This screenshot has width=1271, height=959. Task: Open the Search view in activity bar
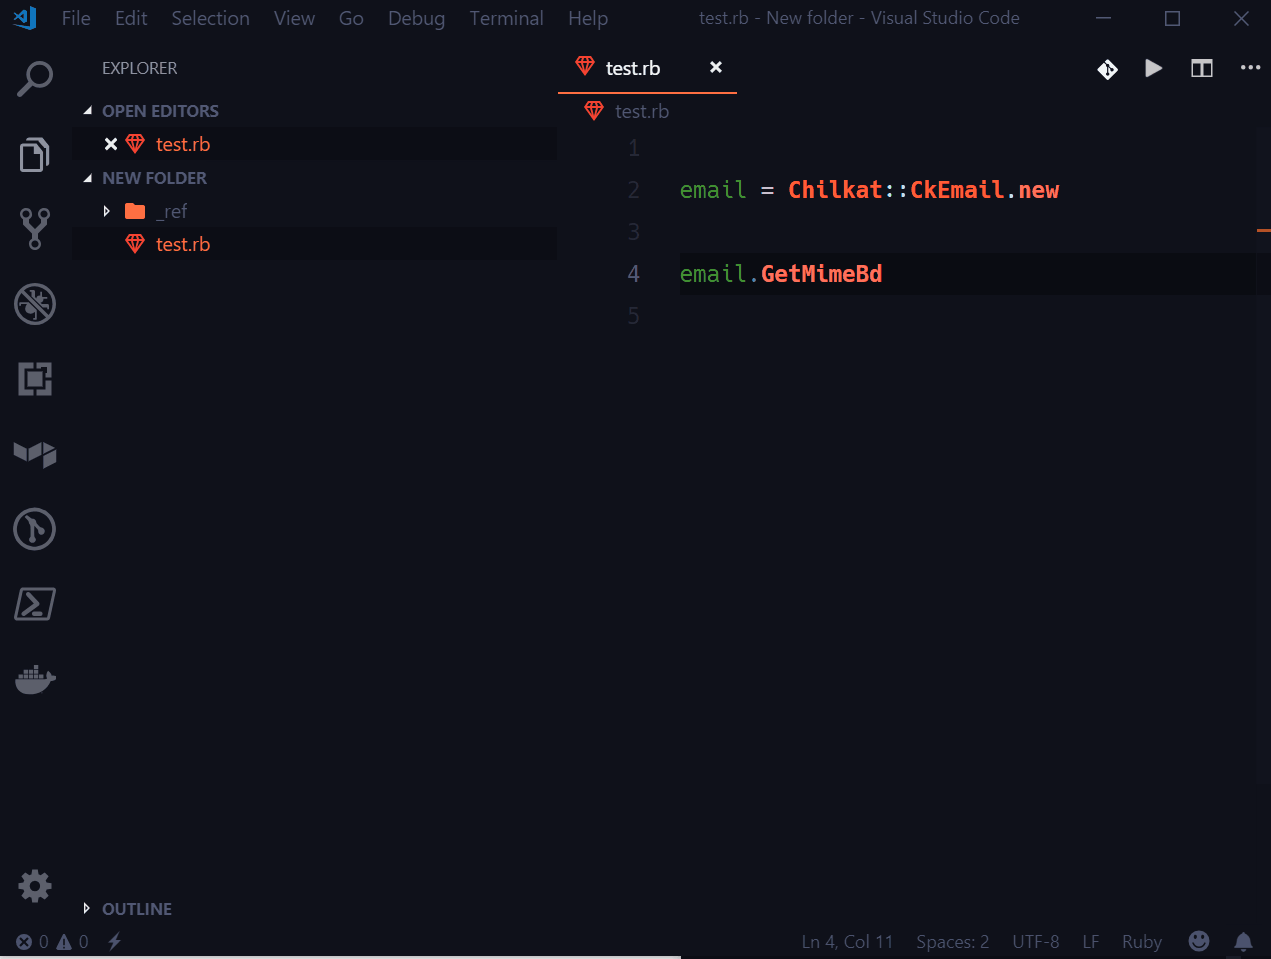click(x=35, y=79)
